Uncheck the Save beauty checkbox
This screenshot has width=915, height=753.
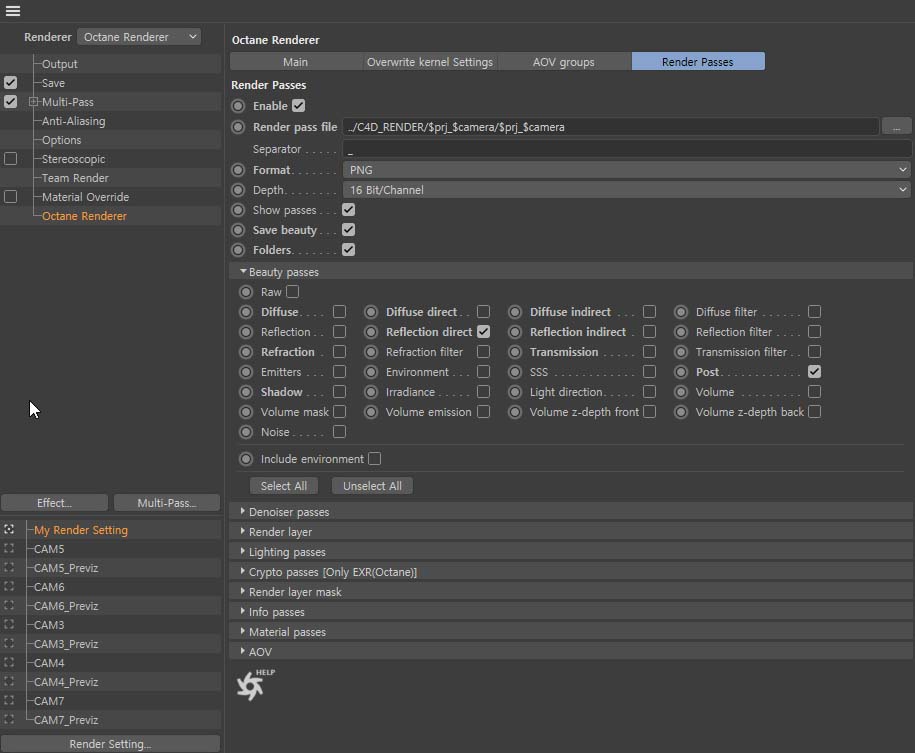[x=348, y=230]
